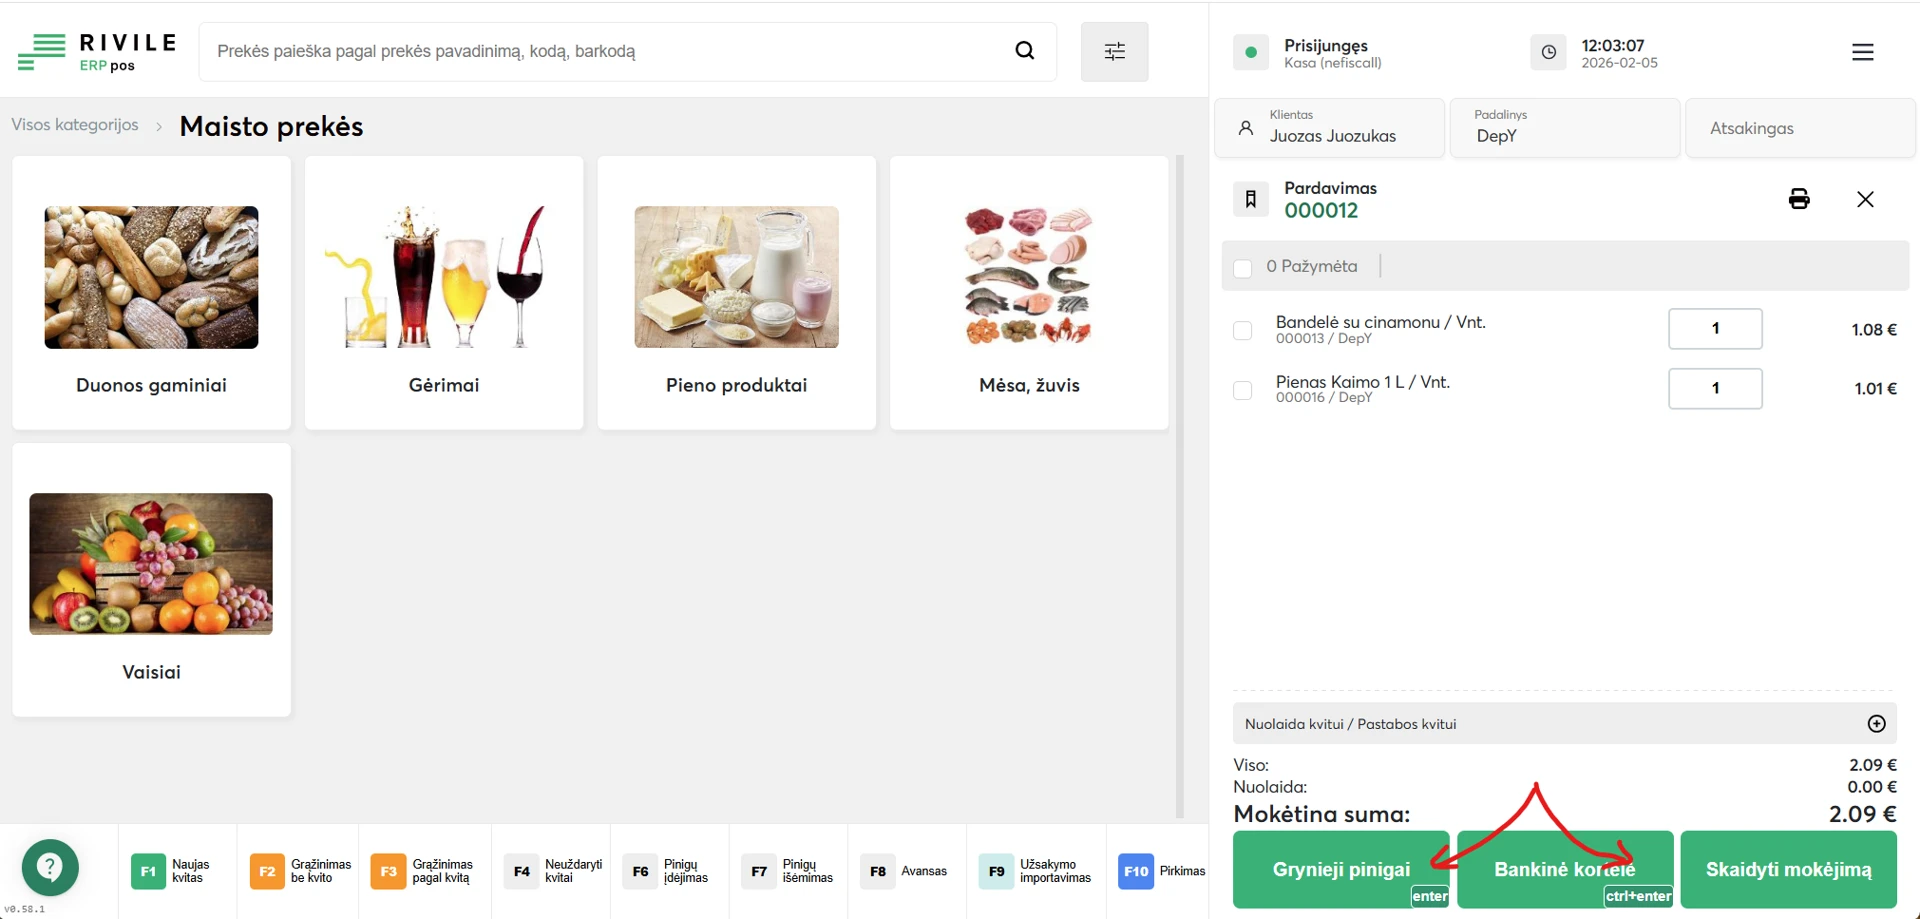Open the filter settings sliders icon

(1114, 51)
